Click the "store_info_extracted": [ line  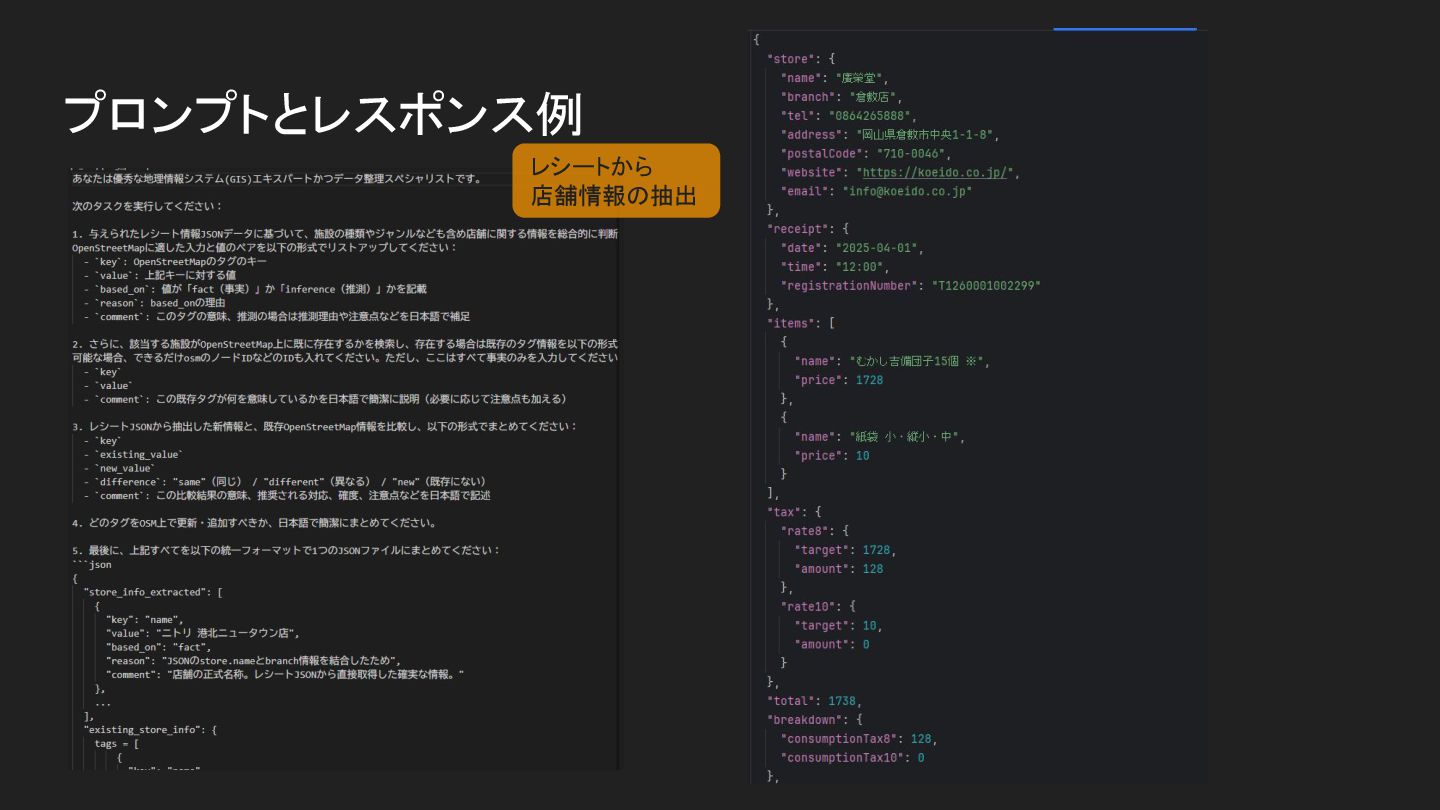pyautogui.click(x=152, y=592)
